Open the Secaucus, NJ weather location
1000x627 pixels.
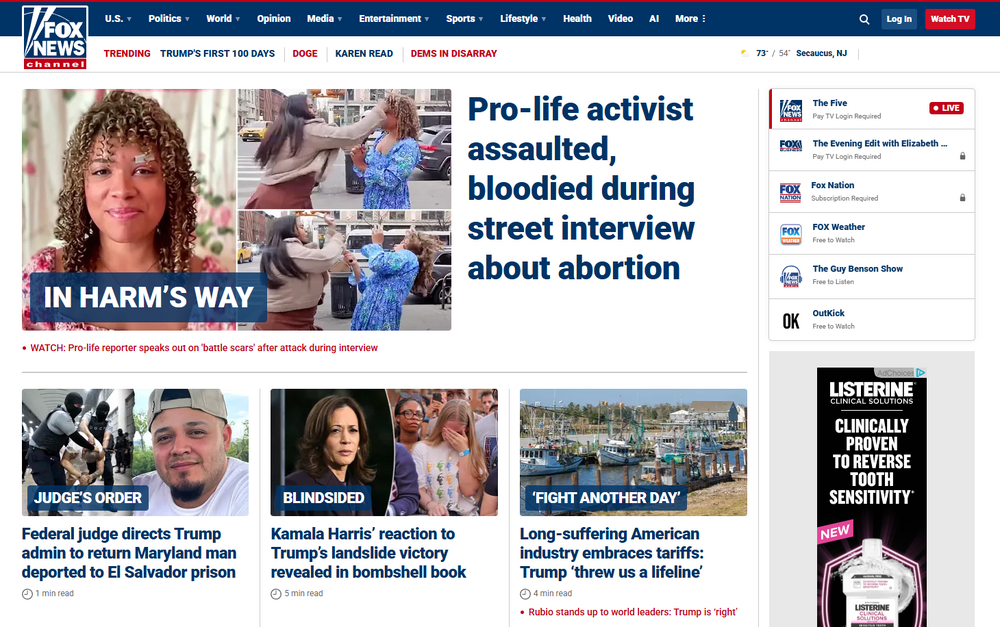[x=821, y=54]
